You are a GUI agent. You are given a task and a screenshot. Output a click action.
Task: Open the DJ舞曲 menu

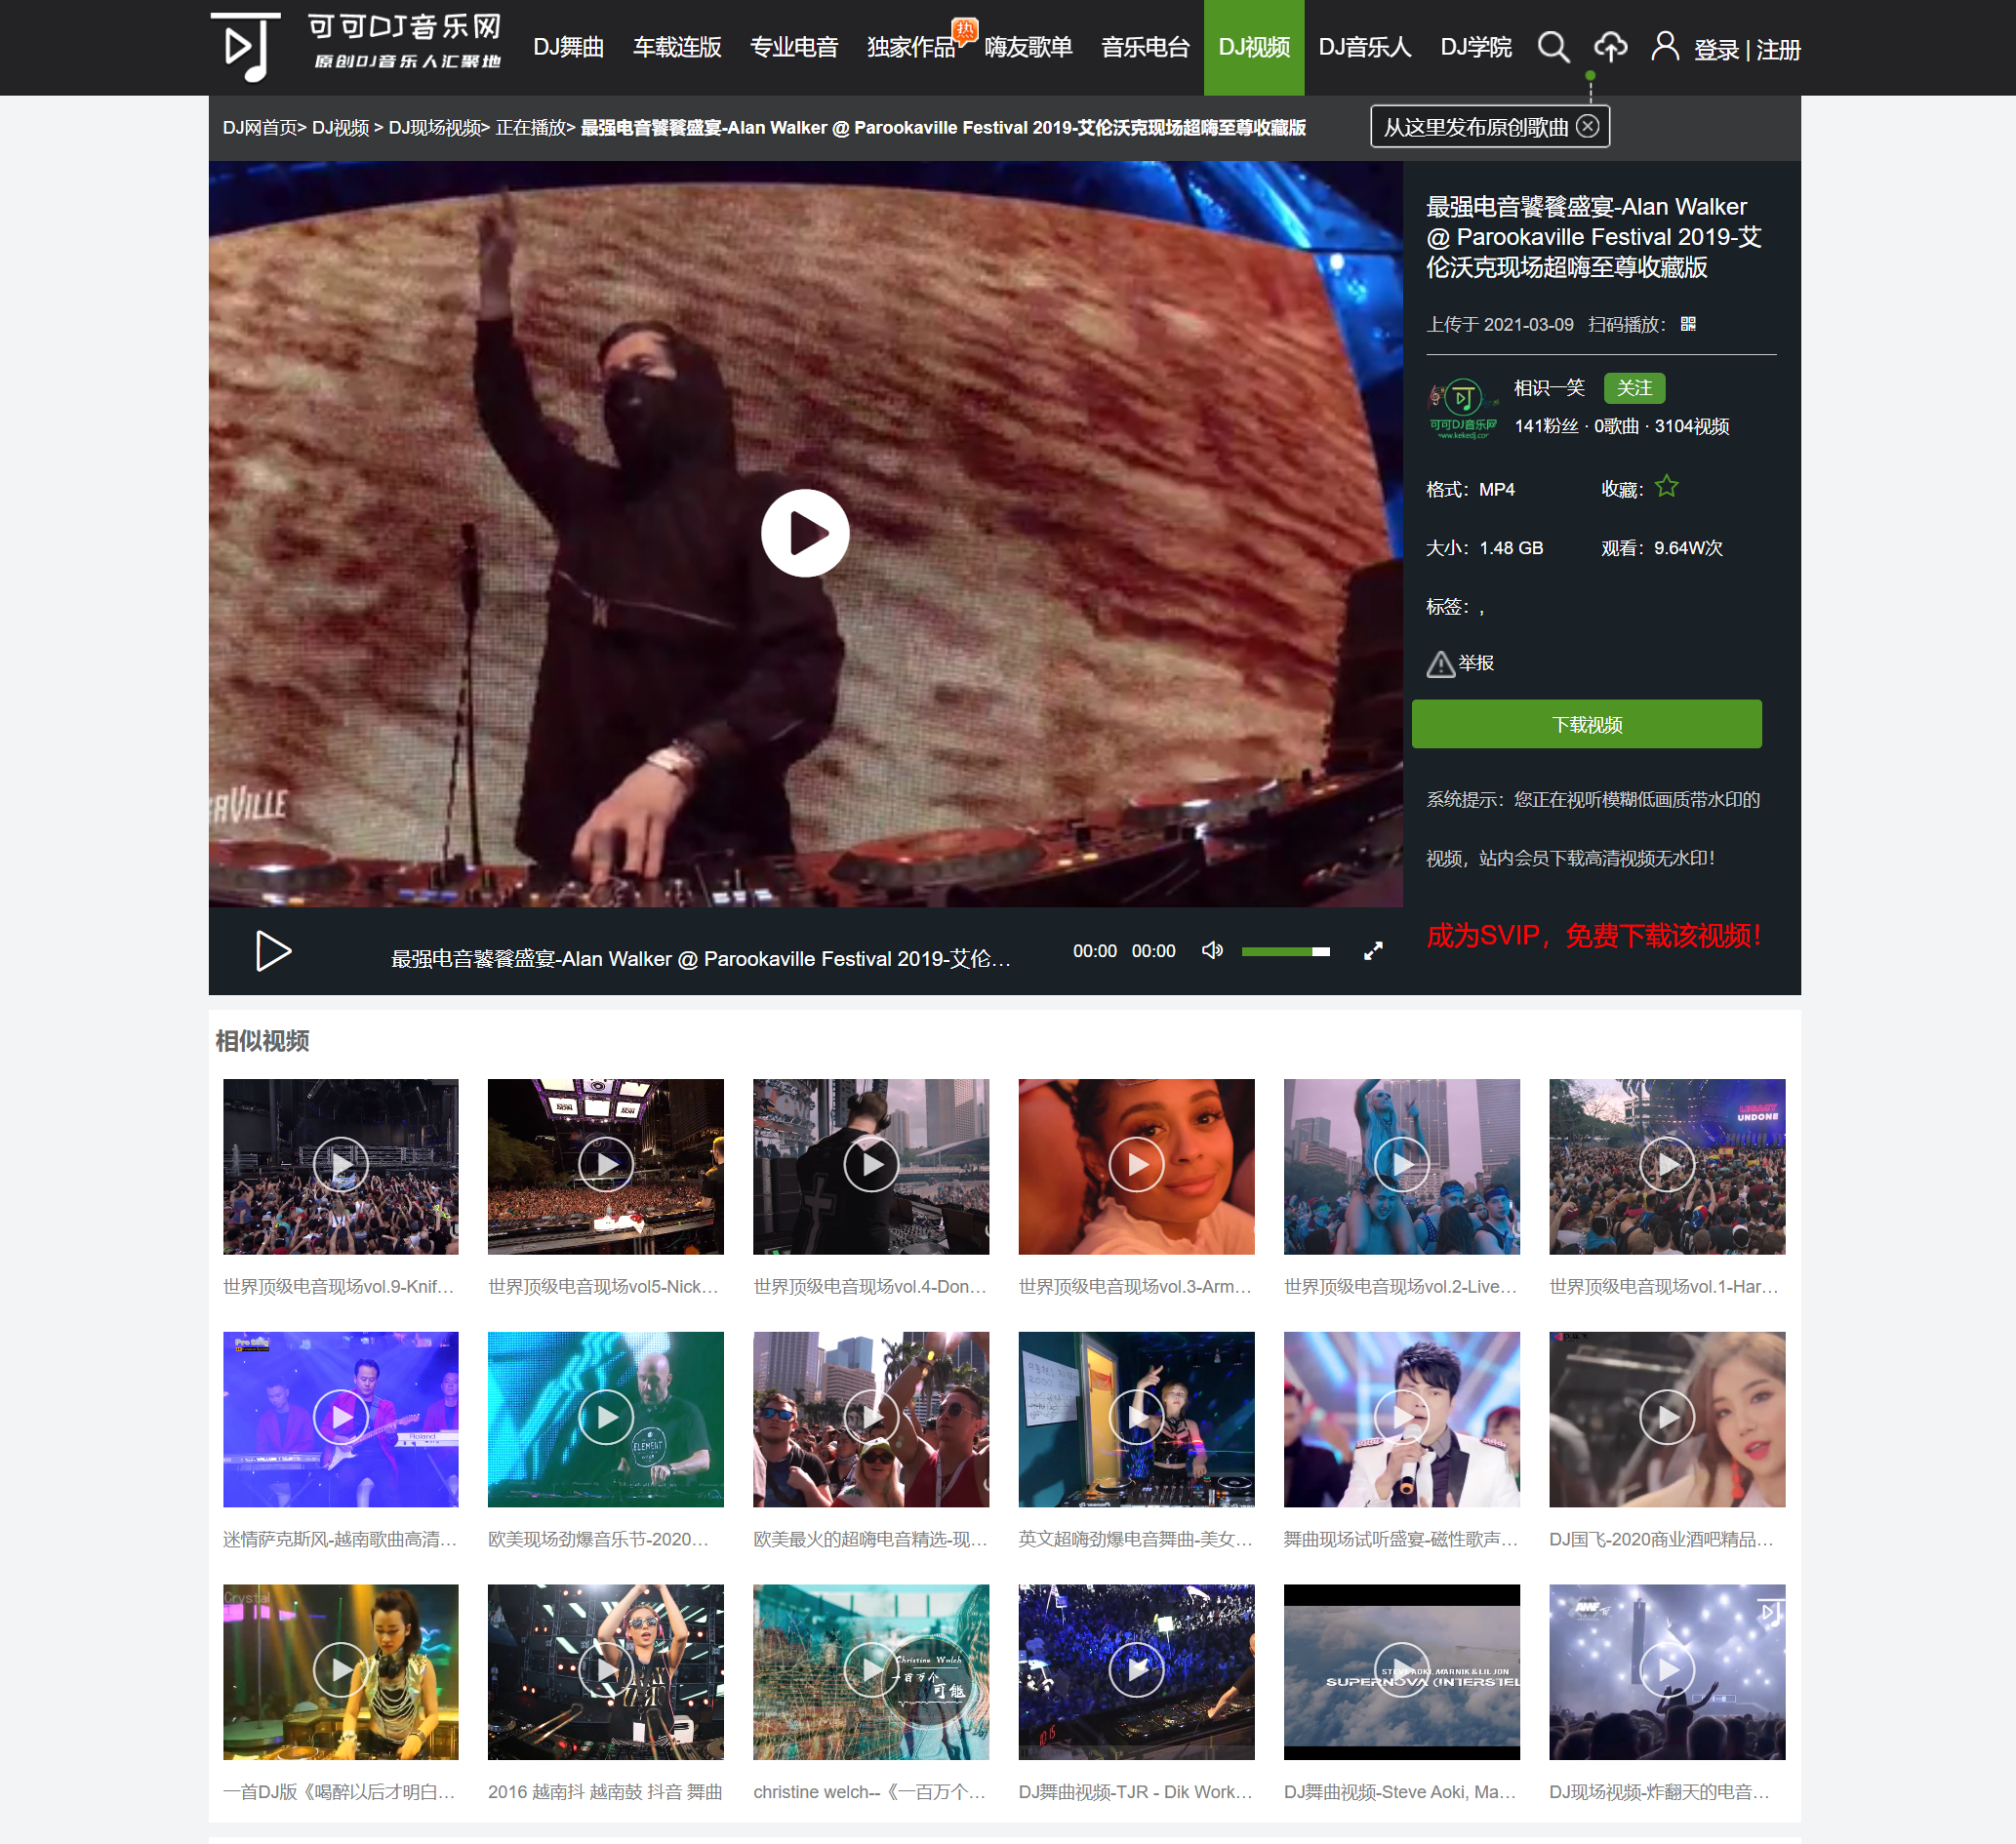[568, 47]
